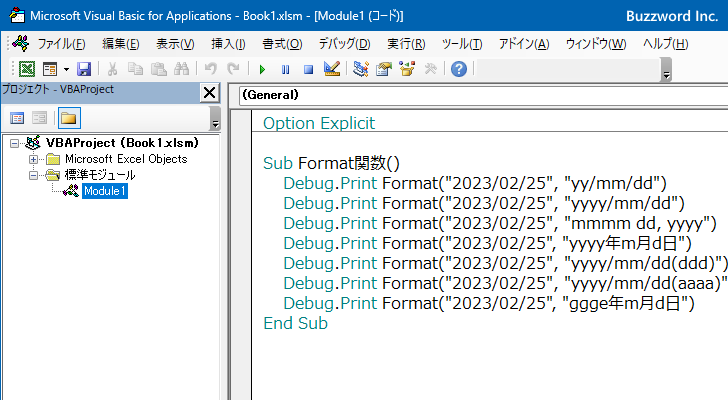
Task: Click the Undo arrow icon
Action: 210,69
